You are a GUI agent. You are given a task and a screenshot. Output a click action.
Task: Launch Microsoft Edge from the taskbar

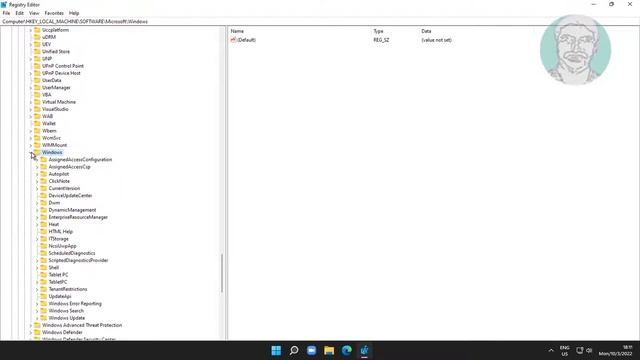(347, 350)
